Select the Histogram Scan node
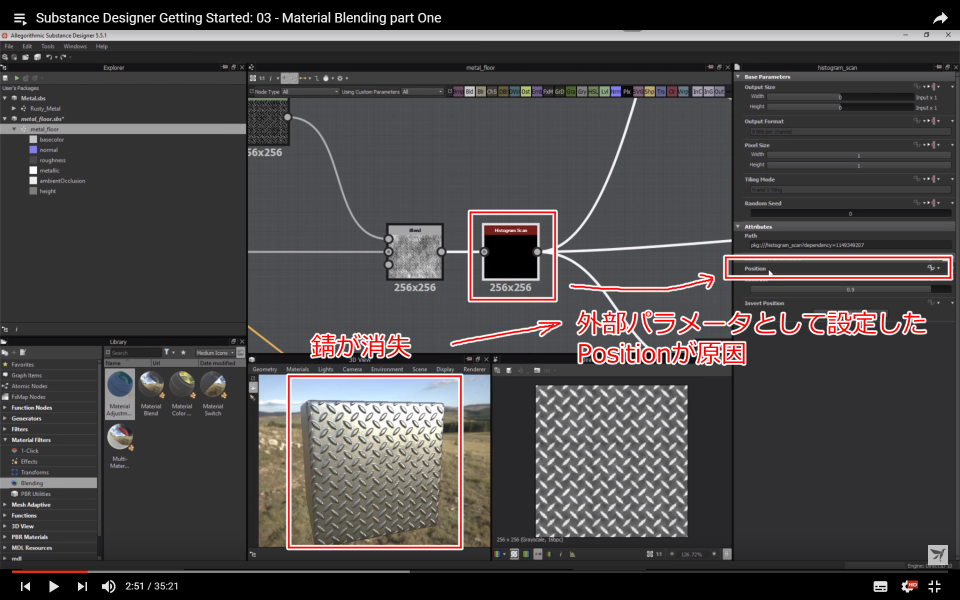 click(511, 252)
